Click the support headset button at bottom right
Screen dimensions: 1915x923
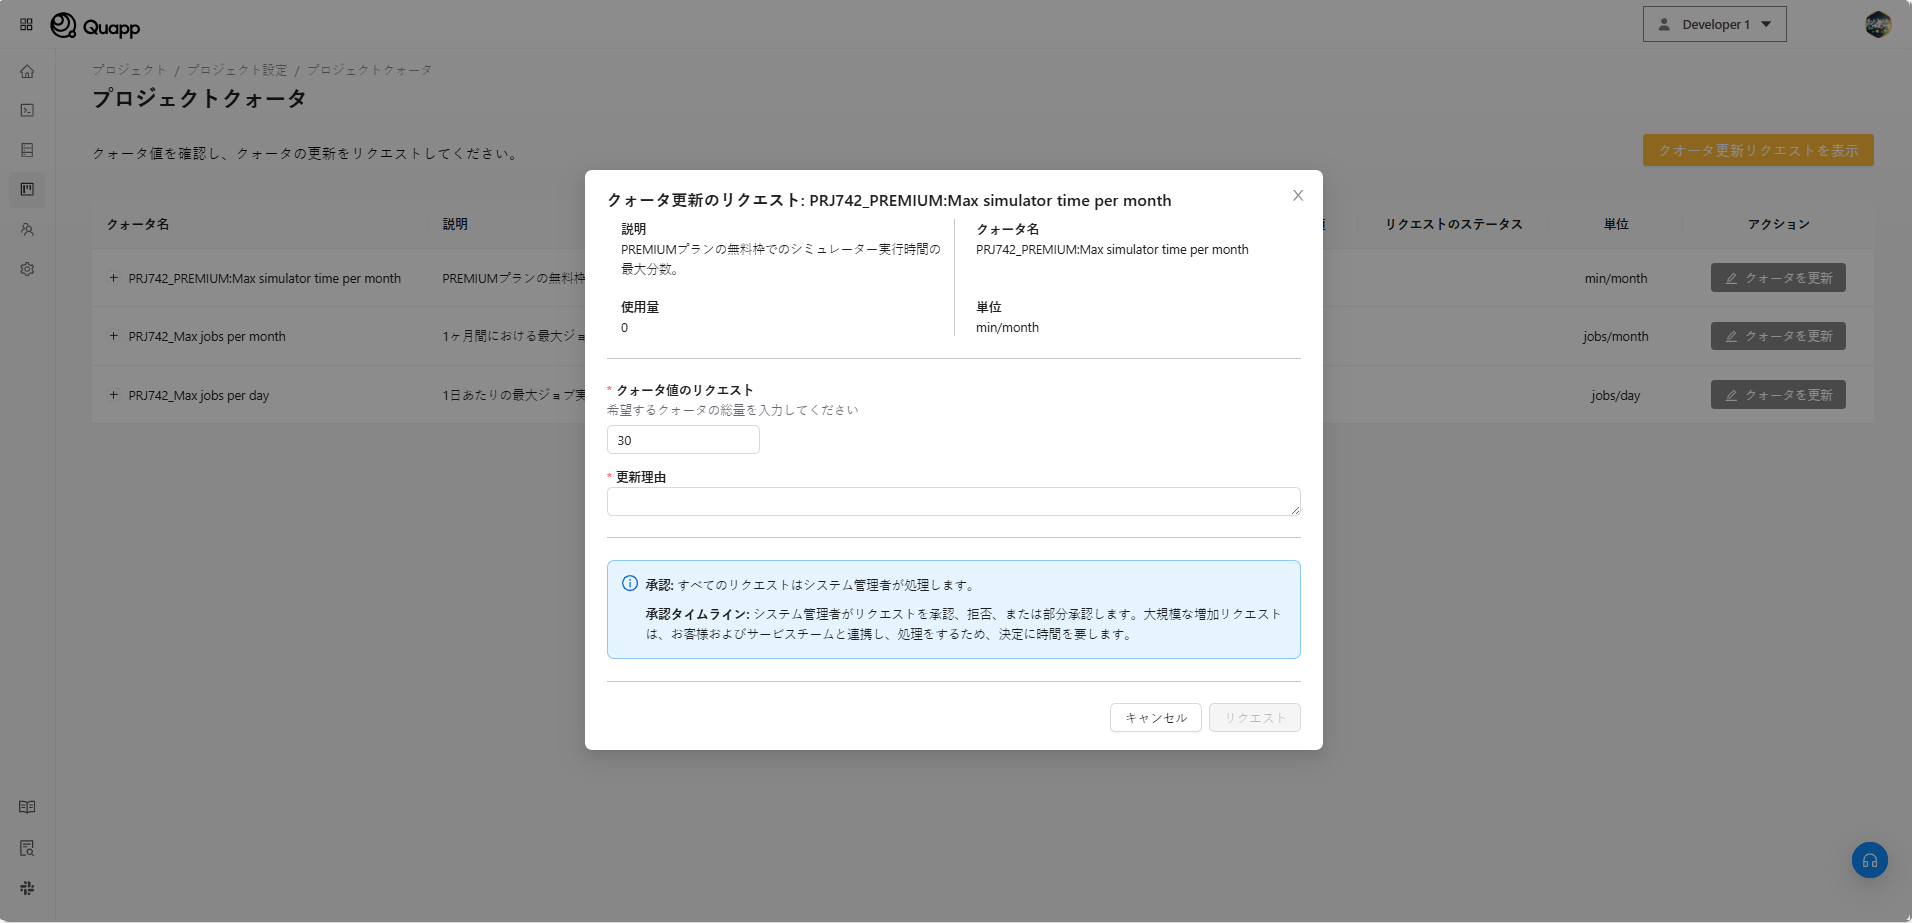coord(1869,860)
